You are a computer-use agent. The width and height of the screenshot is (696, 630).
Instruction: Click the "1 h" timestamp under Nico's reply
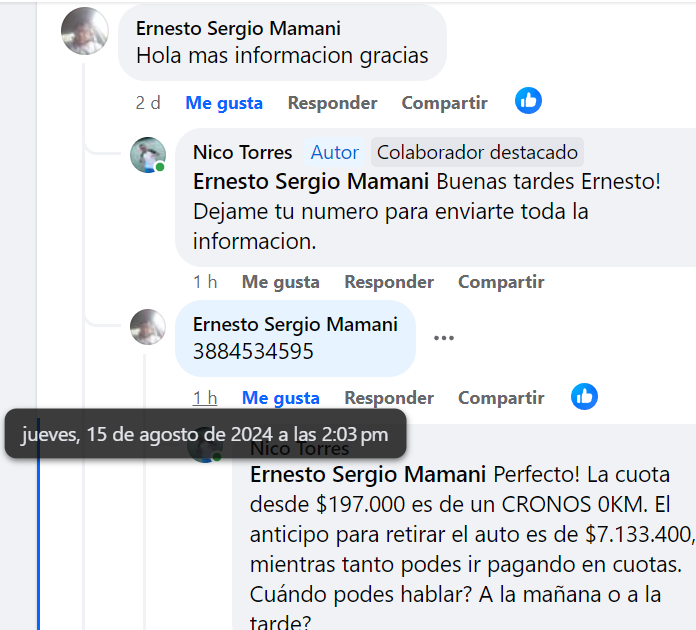(205, 282)
